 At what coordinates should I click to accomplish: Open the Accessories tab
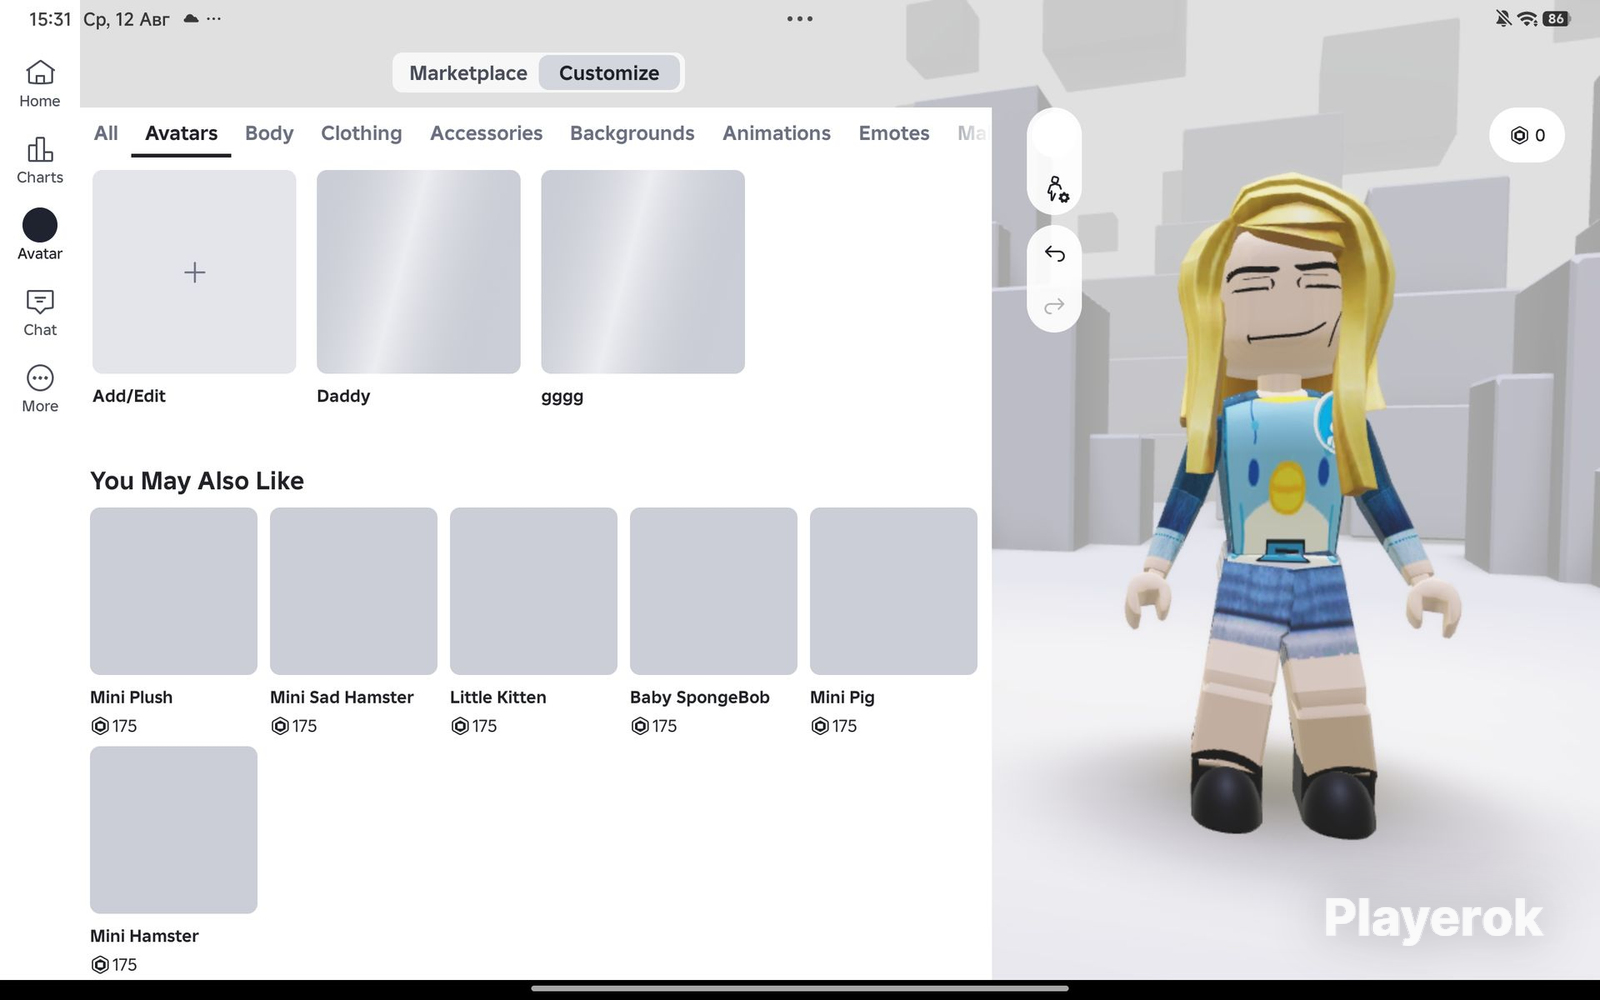point(486,133)
